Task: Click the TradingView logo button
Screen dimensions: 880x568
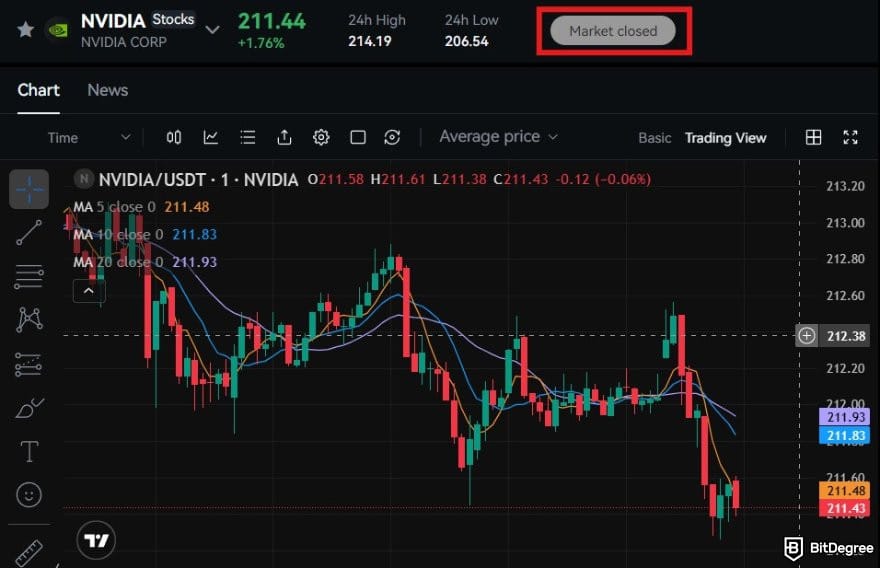Action: point(96,540)
